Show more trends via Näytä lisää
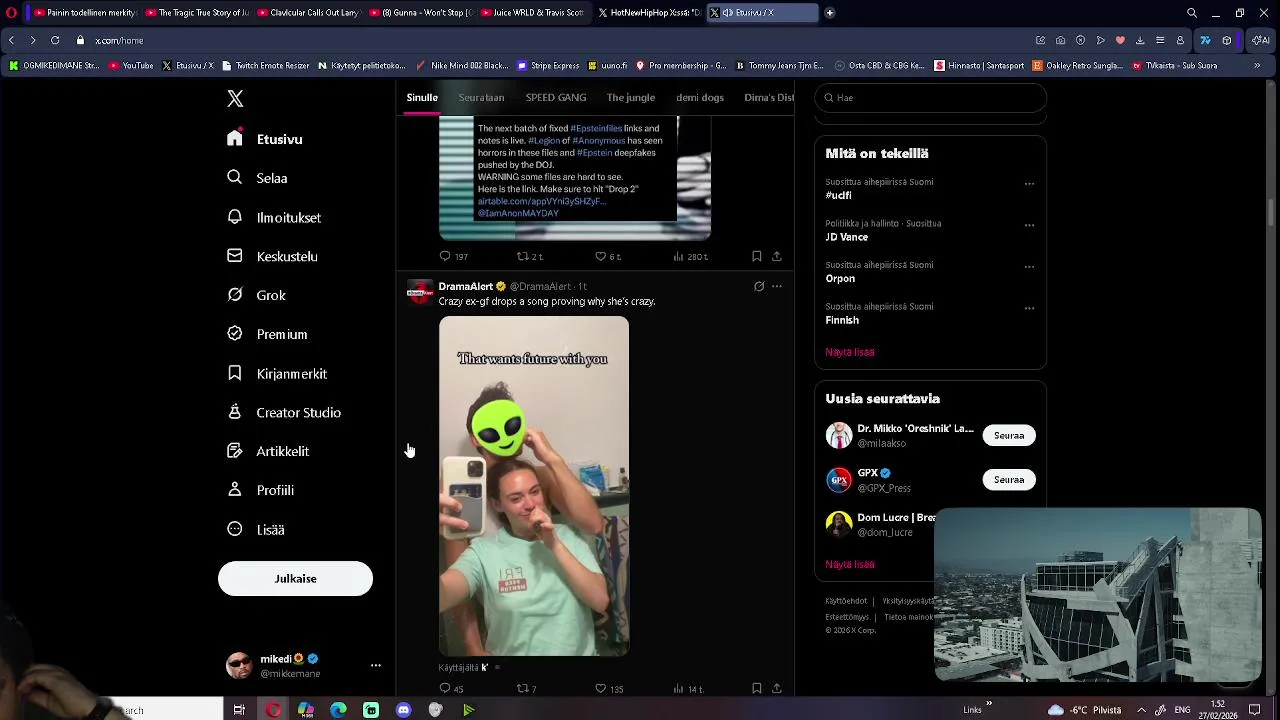 tap(850, 352)
